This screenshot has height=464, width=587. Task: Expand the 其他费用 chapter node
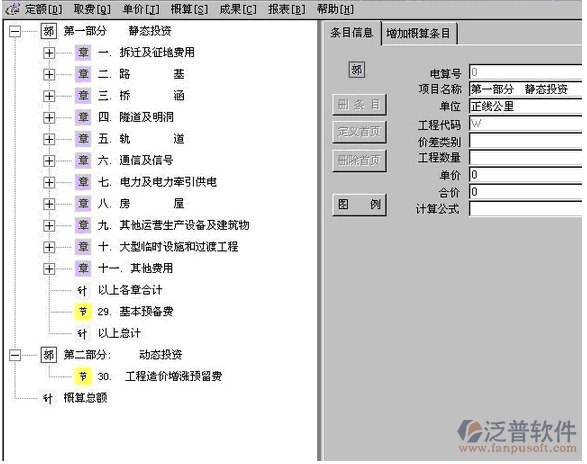click(49, 269)
